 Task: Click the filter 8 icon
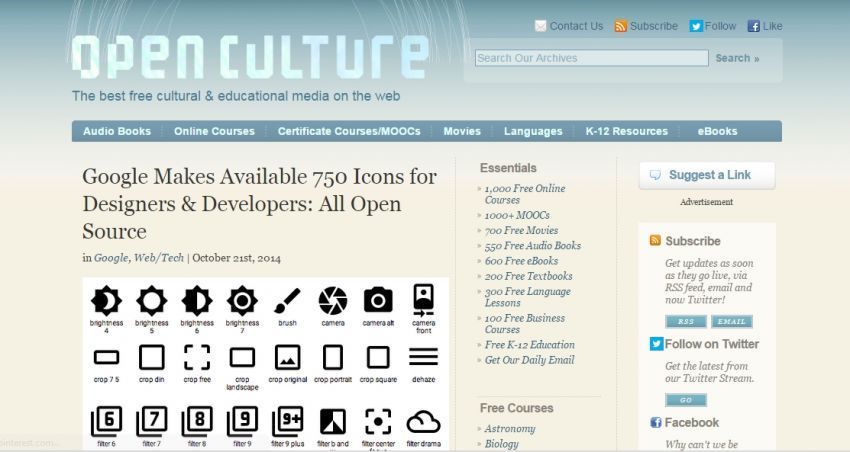(x=197, y=421)
